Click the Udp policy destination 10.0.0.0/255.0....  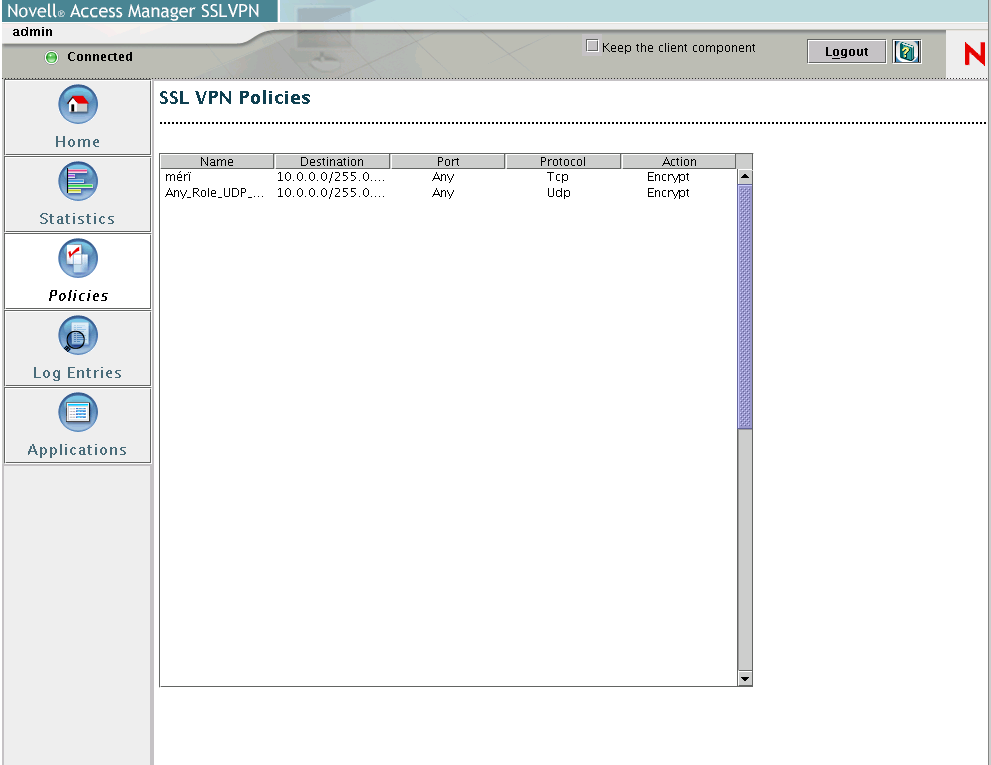pyautogui.click(x=331, y=193)
